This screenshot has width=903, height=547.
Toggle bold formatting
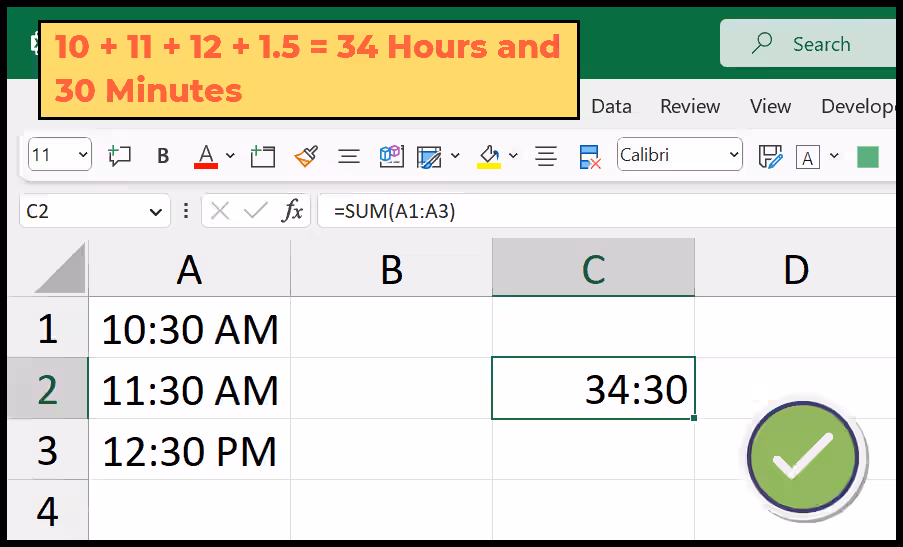pyautogui.click(x=163, y=155)
